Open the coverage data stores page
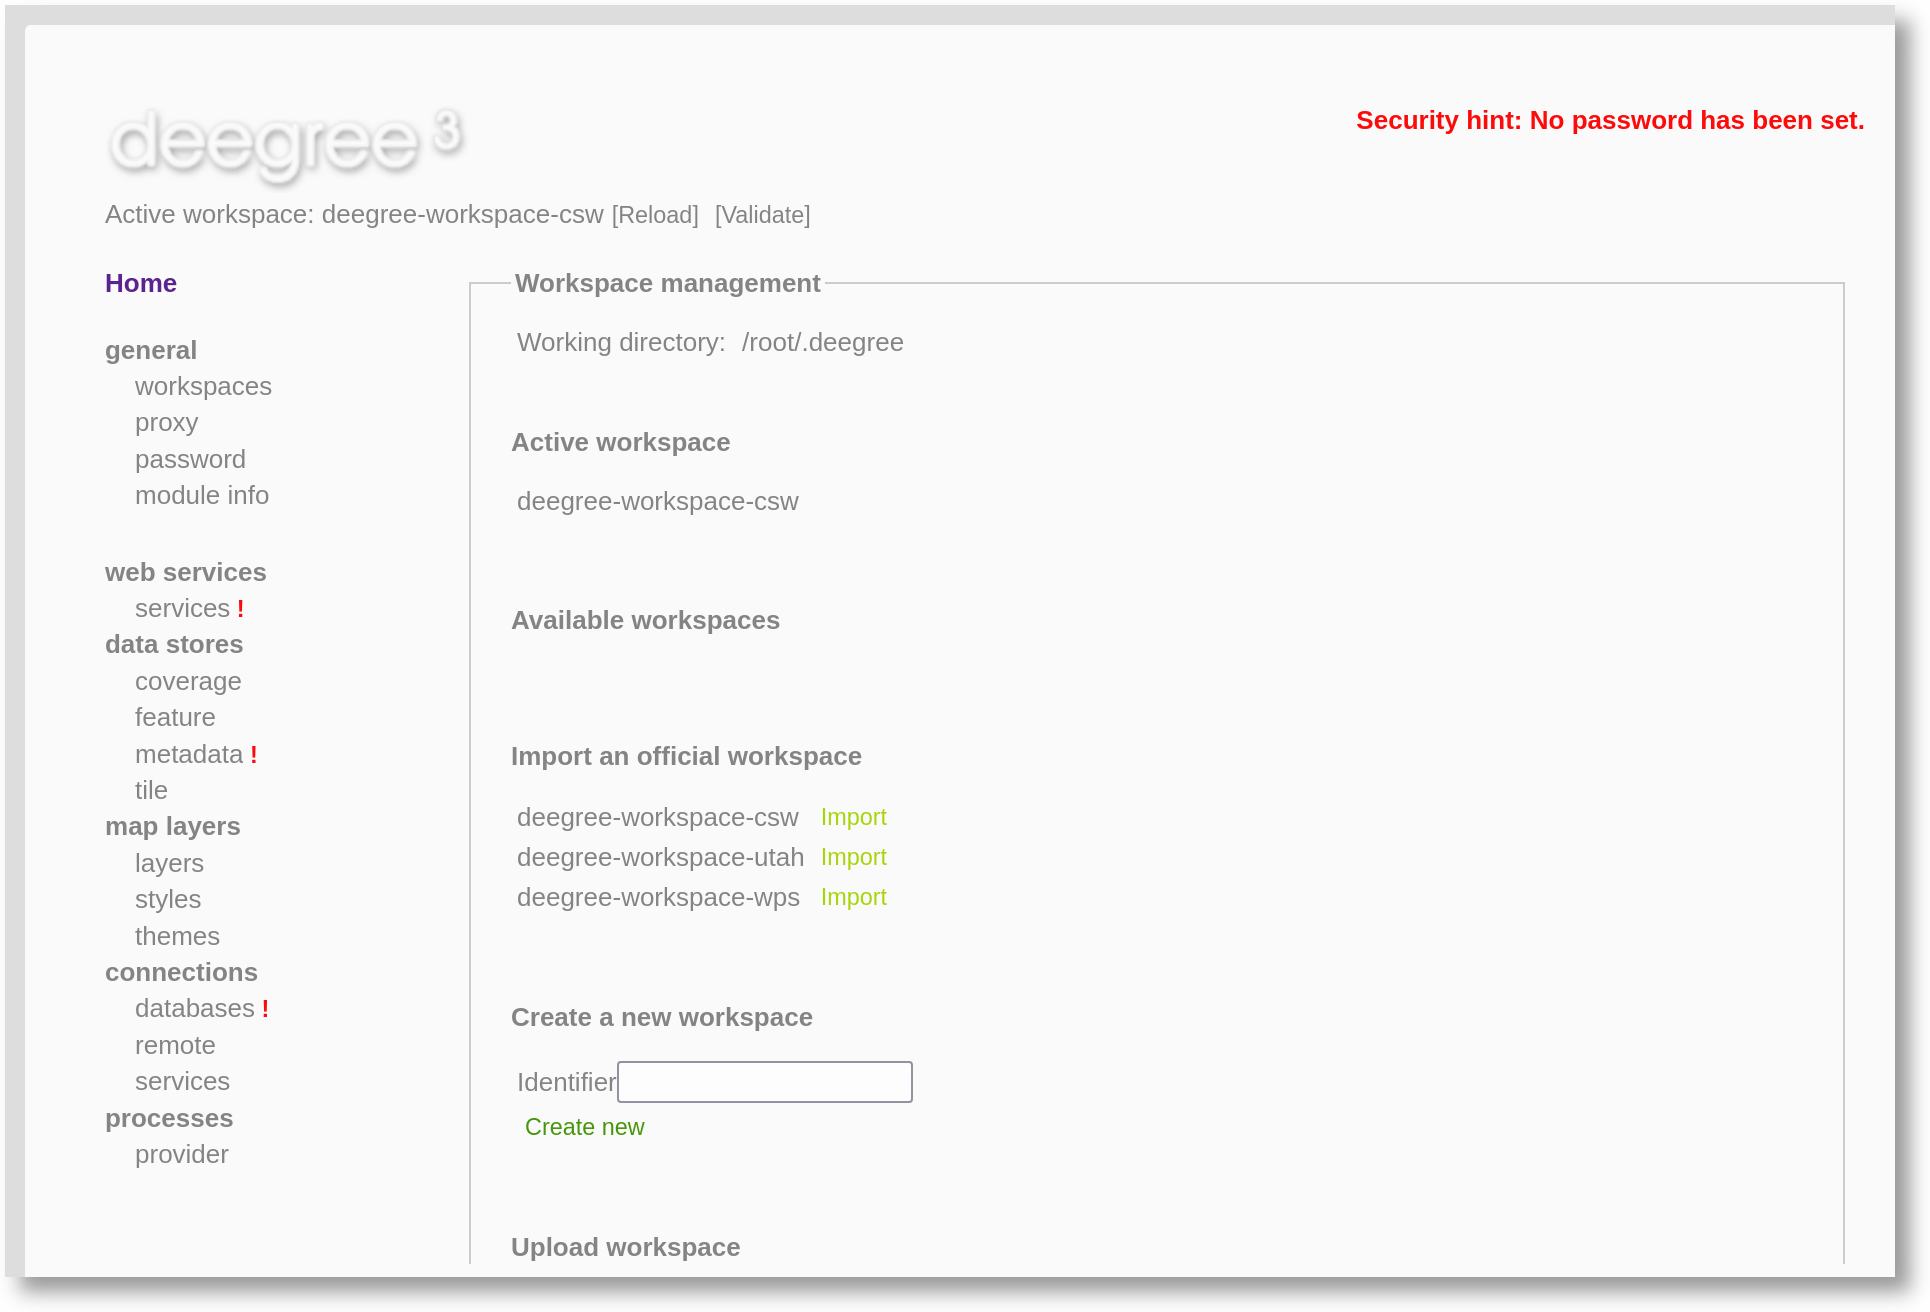 click(x=188, y=681)
